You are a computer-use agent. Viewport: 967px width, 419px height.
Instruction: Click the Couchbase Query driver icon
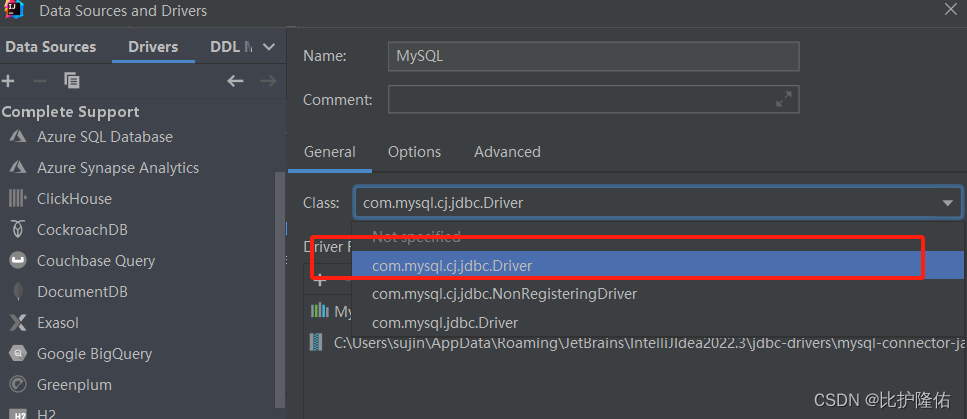[x=17, y=260]
